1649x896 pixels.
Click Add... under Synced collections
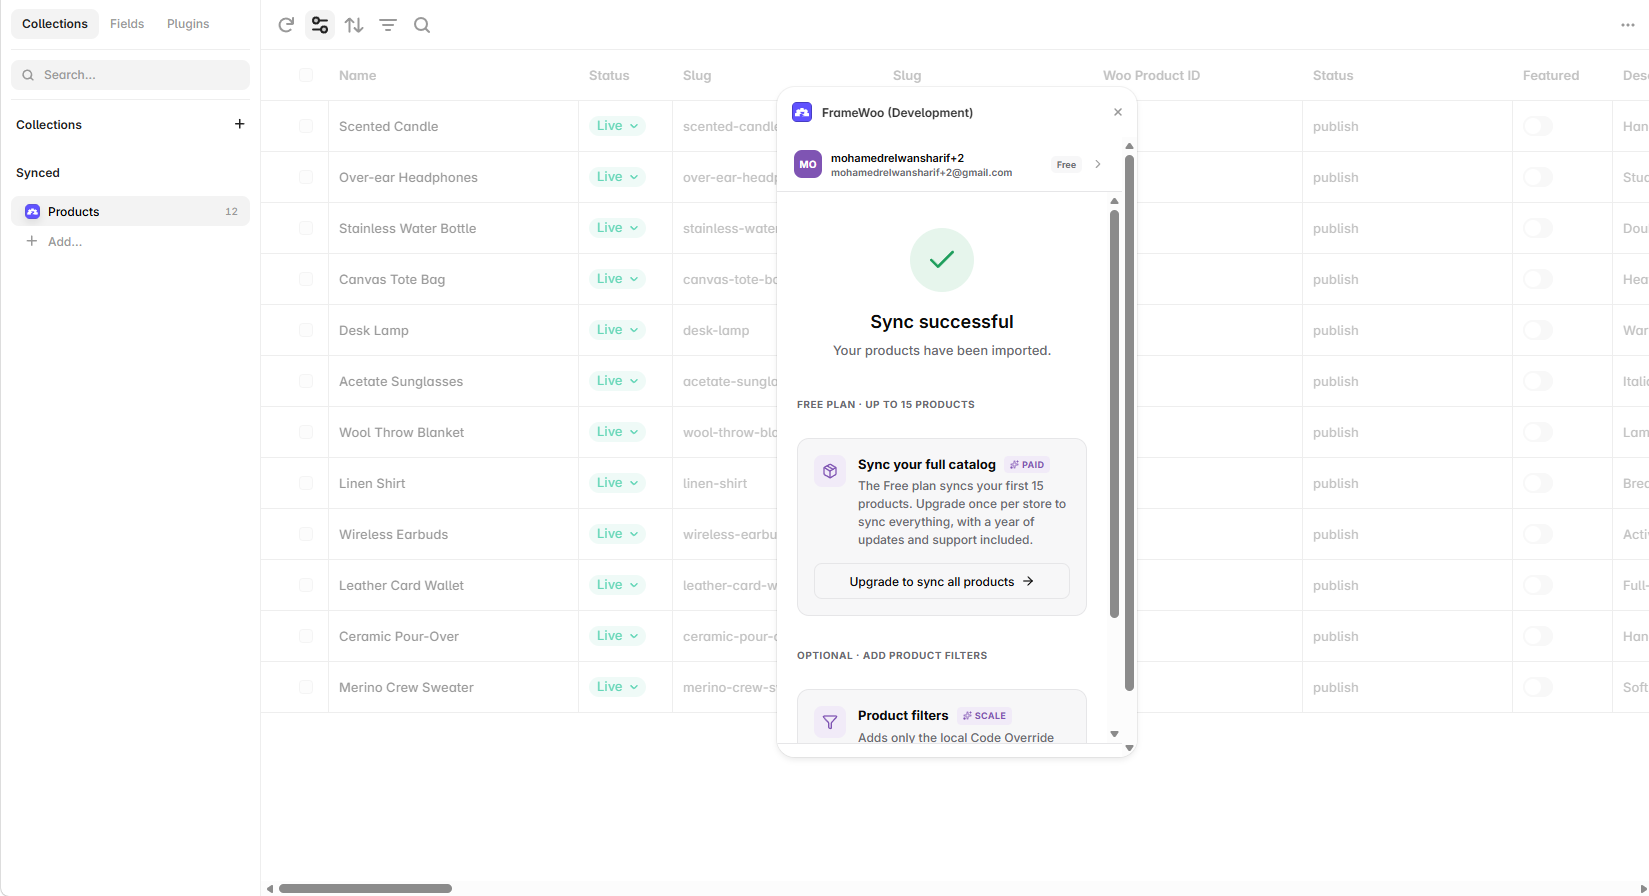[x=55, y=242]
